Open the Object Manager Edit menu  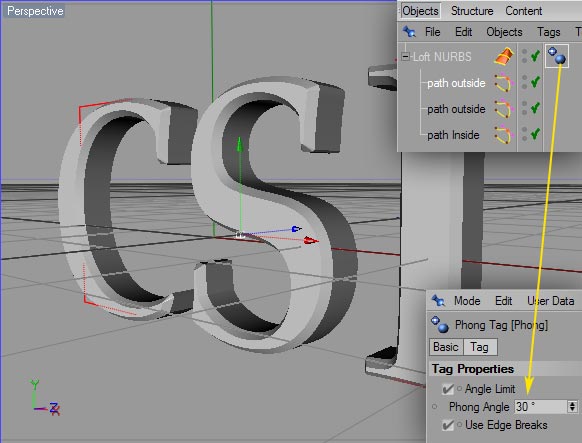point(464,32)
